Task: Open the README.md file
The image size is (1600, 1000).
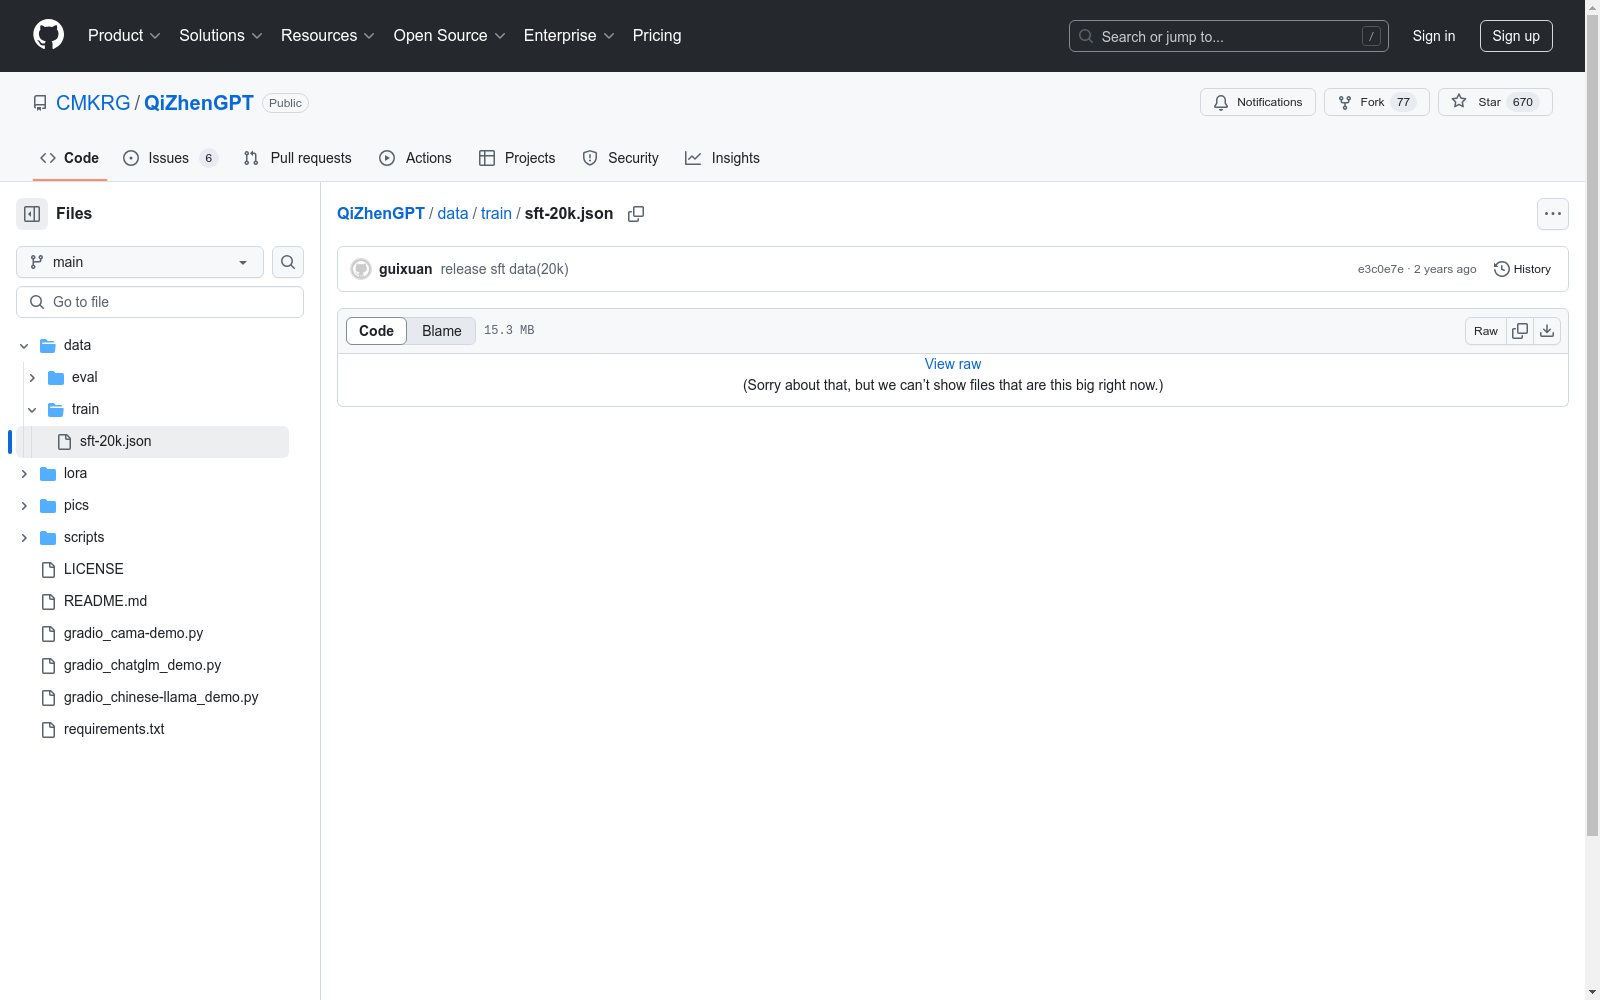Action: [105, 601]
